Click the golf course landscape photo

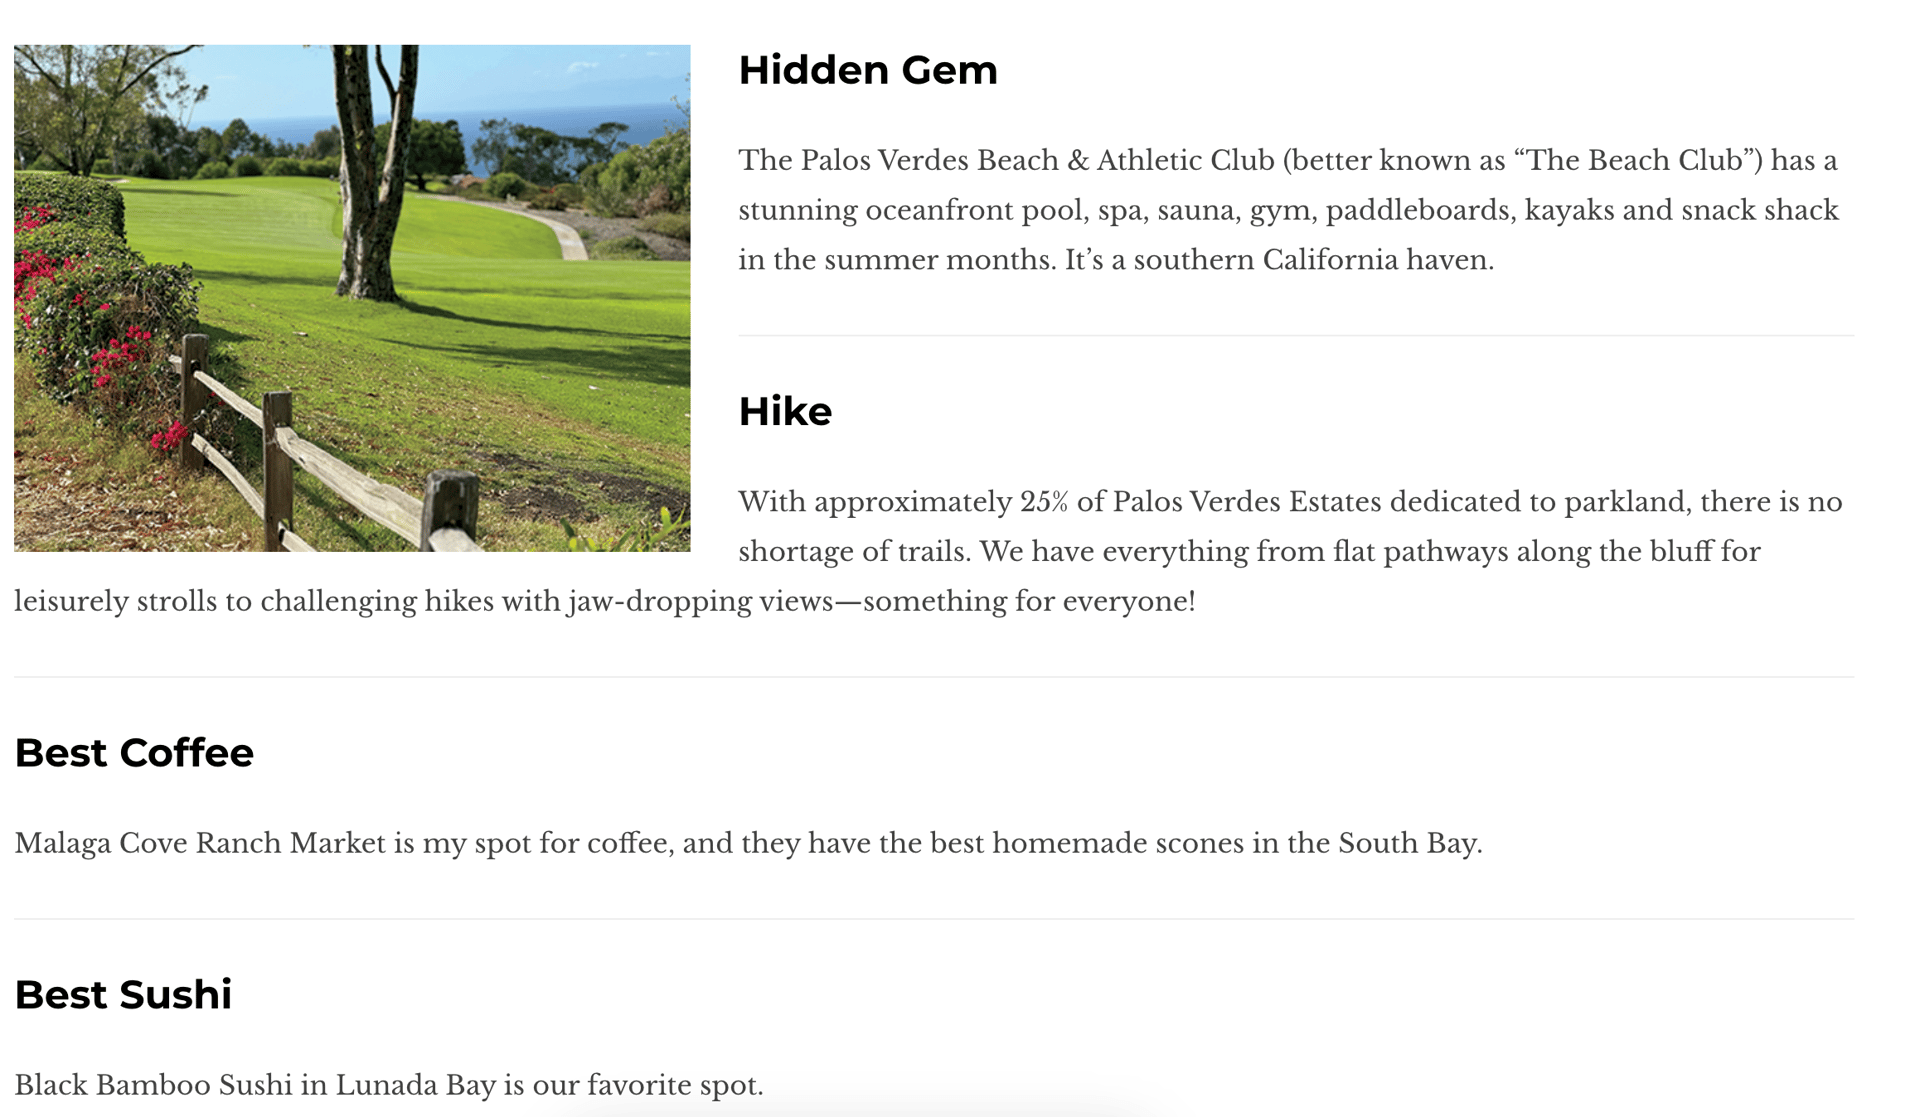click(x=352, y=298)
